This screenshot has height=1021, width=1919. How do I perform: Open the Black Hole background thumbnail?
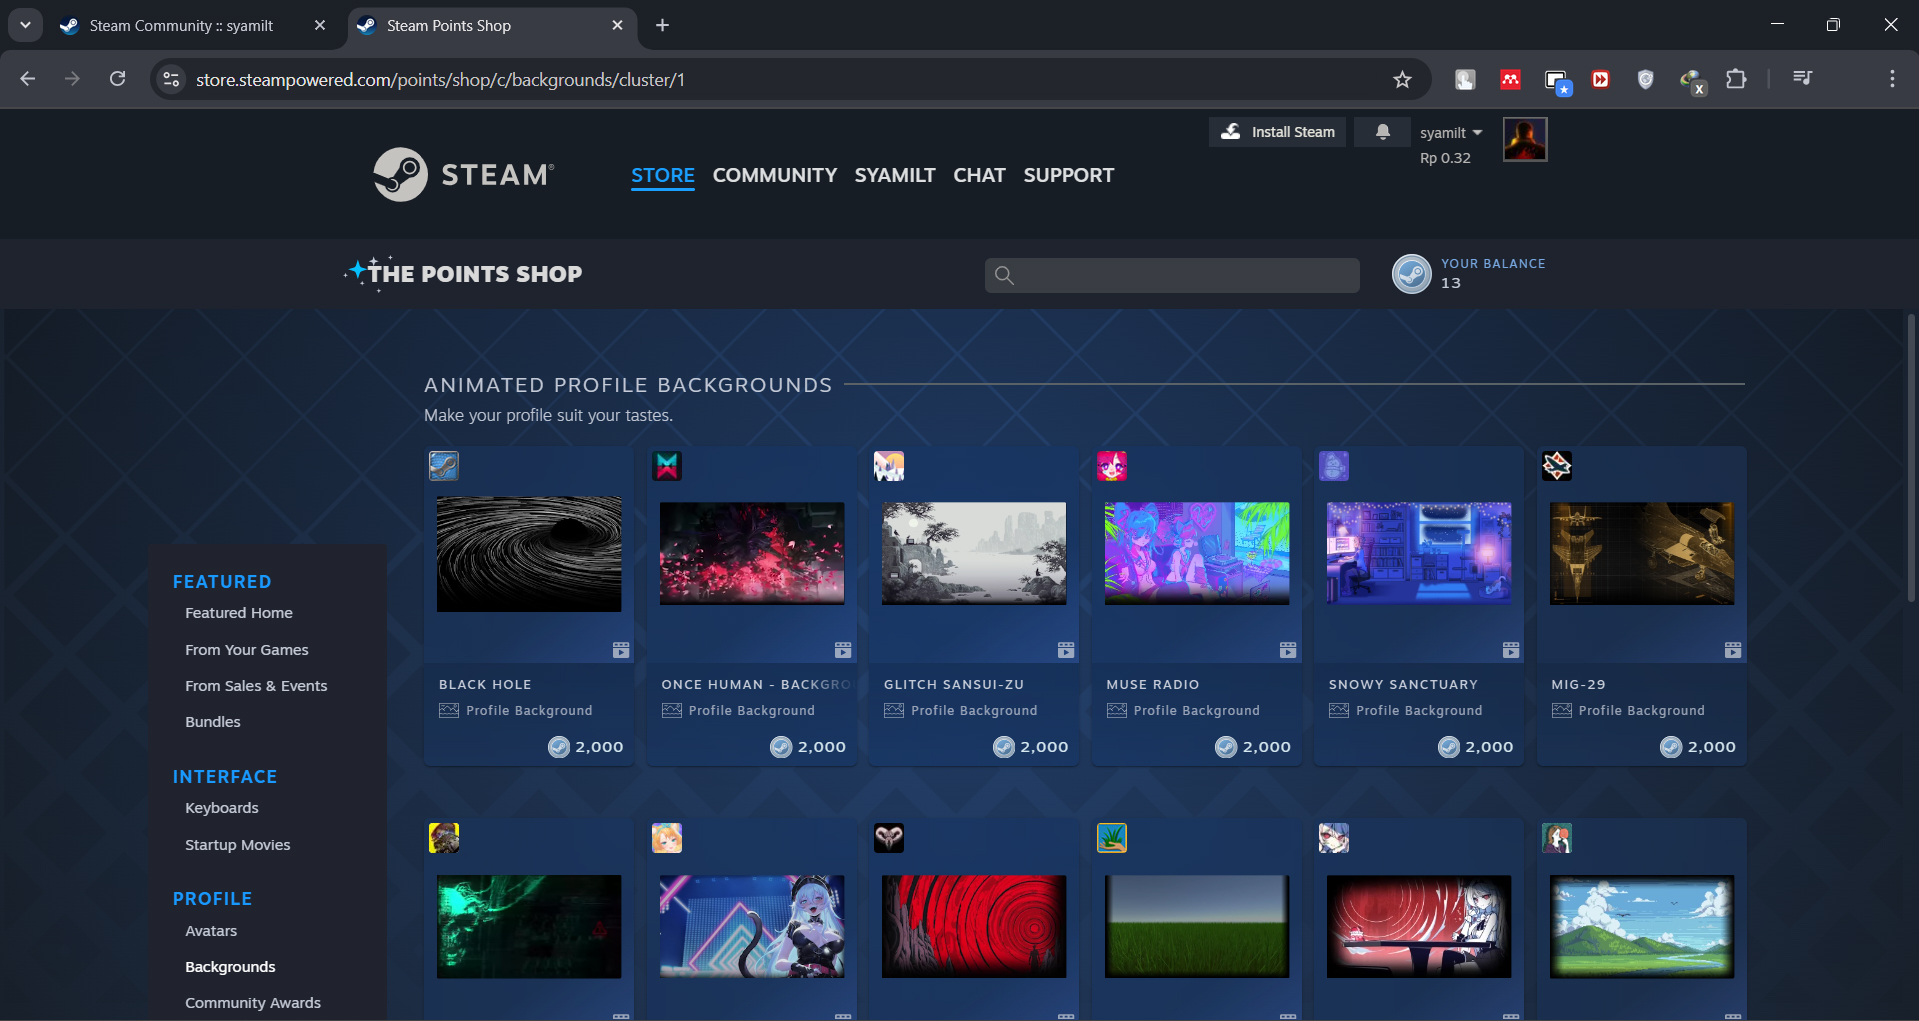[x=529, y=554]
